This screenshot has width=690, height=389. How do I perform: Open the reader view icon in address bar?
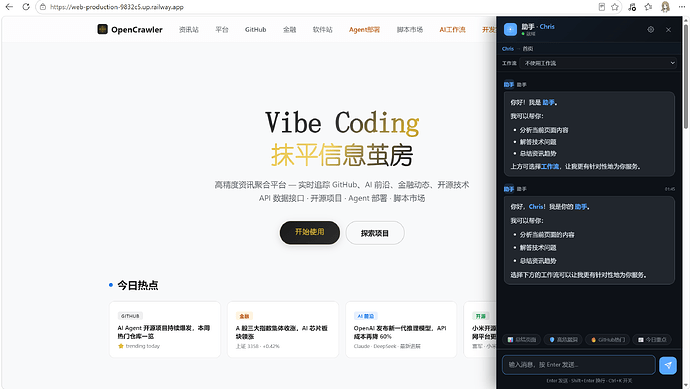coord(602,7)
